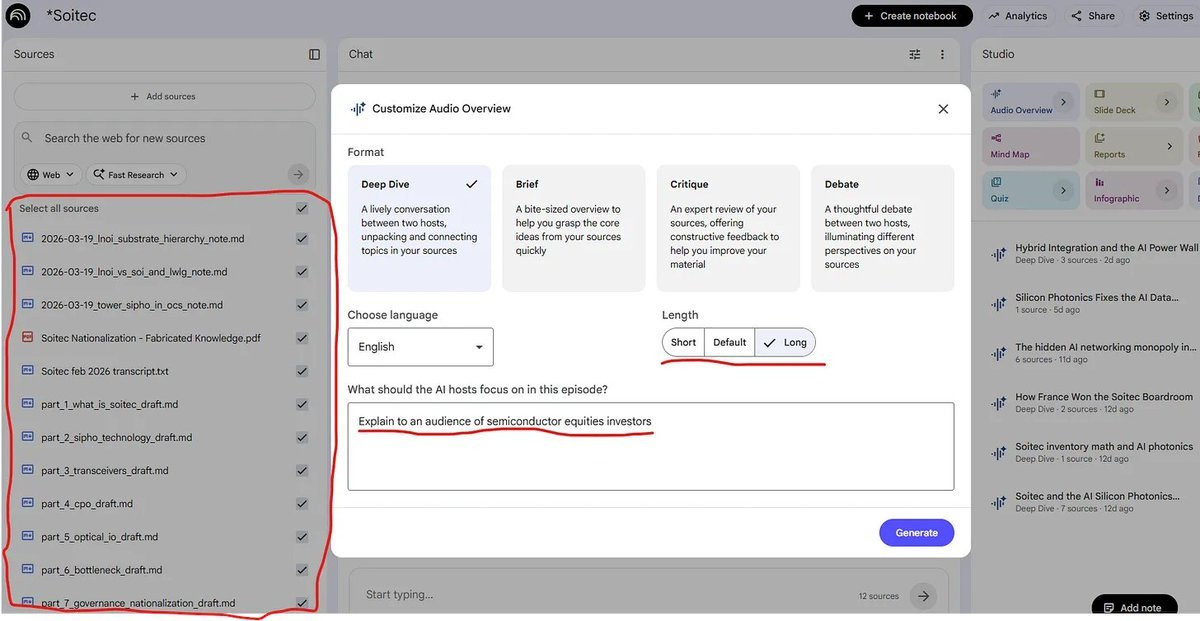Click the Share button
1200x621 pixels.
pyautogui.click(x=1093, y=16)
